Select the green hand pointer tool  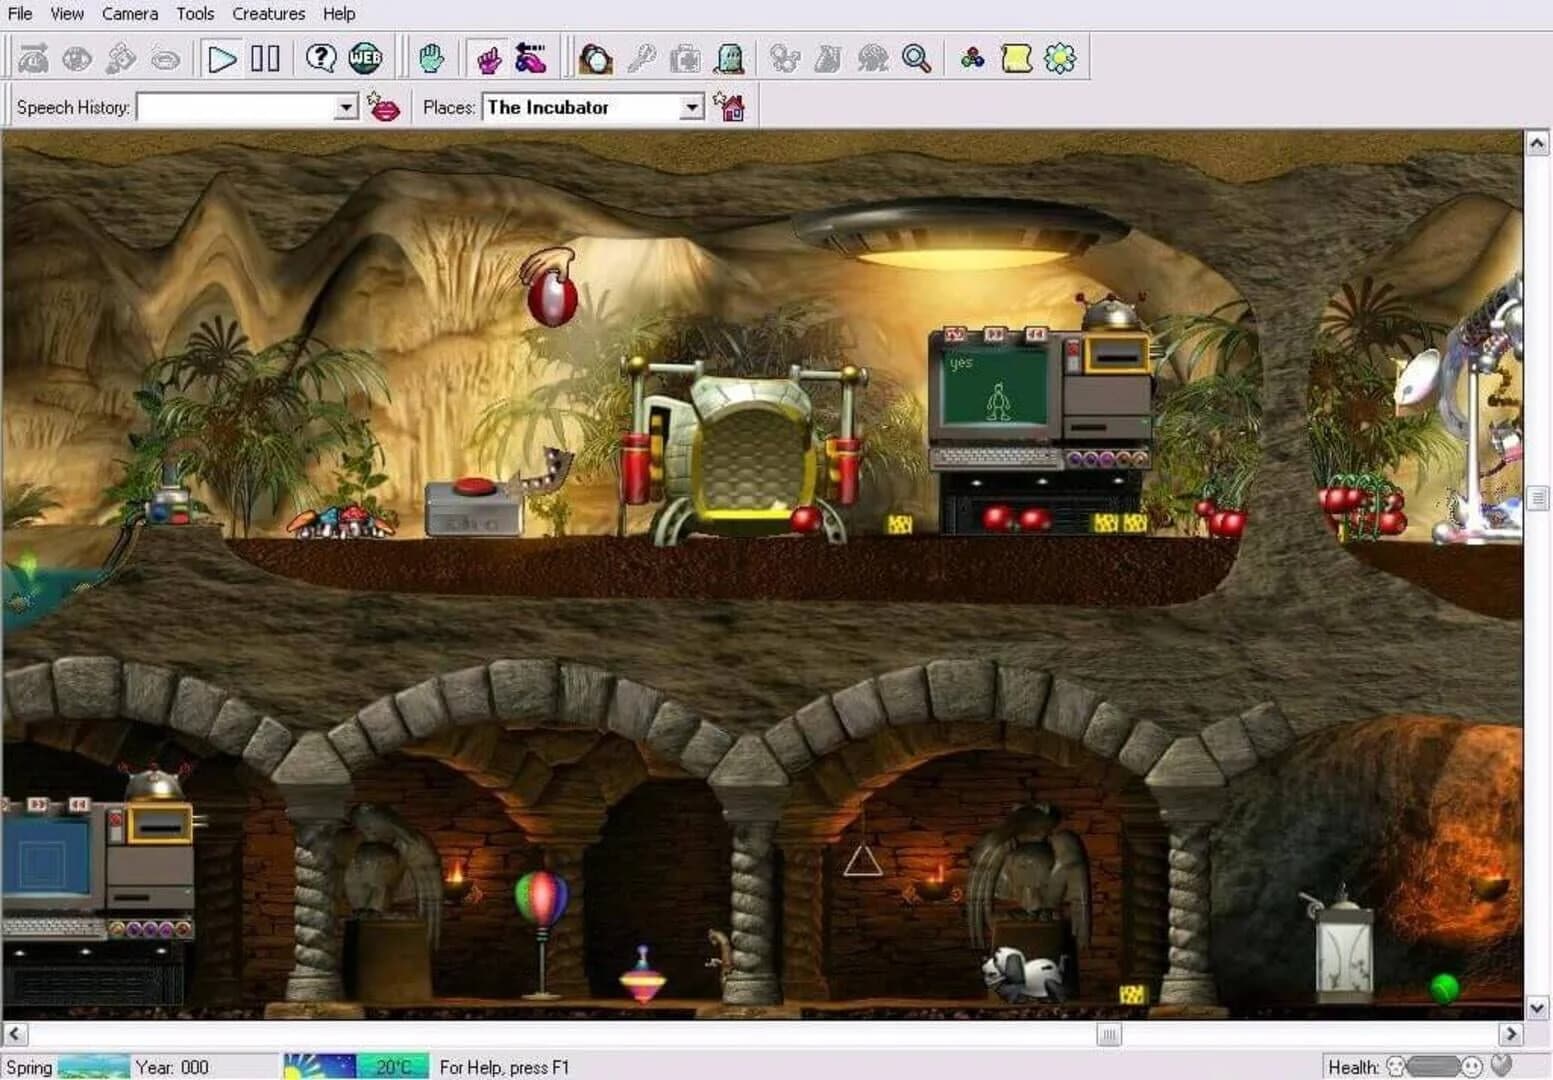point(430,58)
